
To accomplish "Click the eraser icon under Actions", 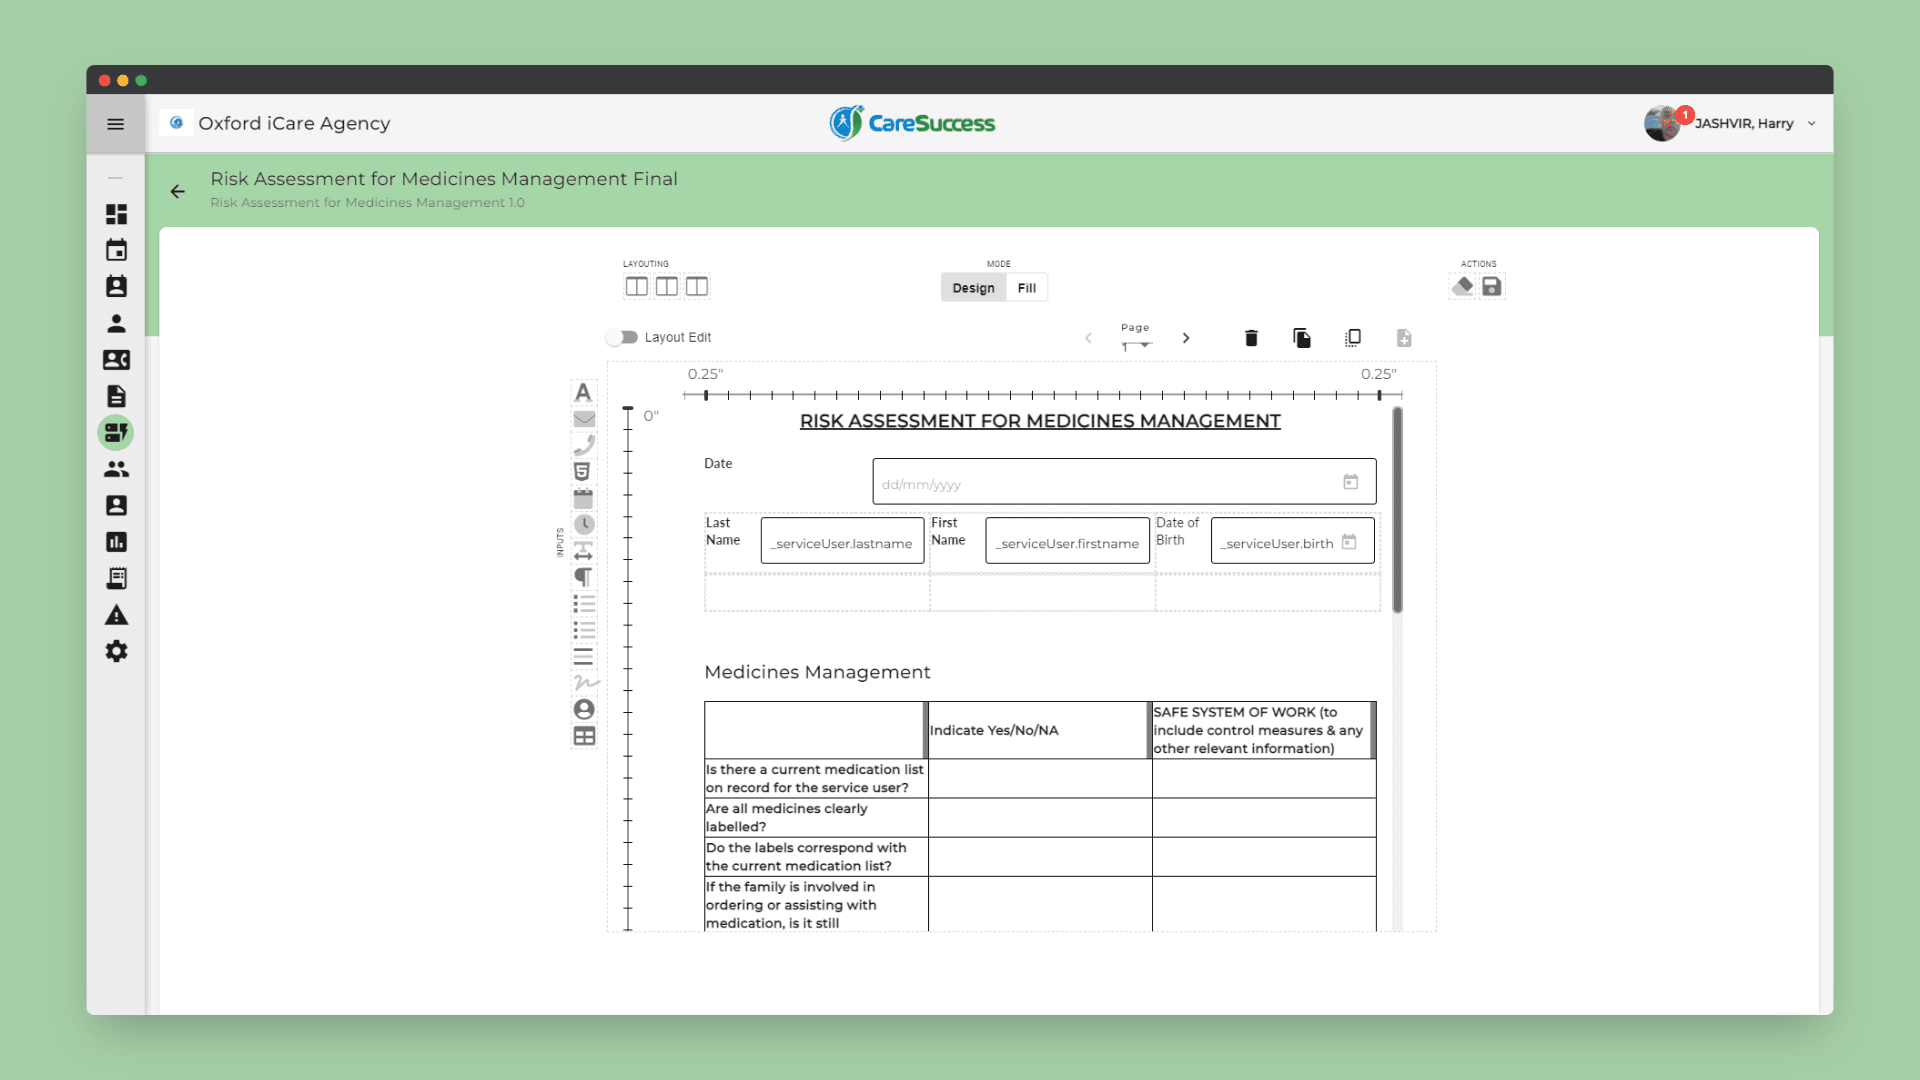I will [1463, 286].
